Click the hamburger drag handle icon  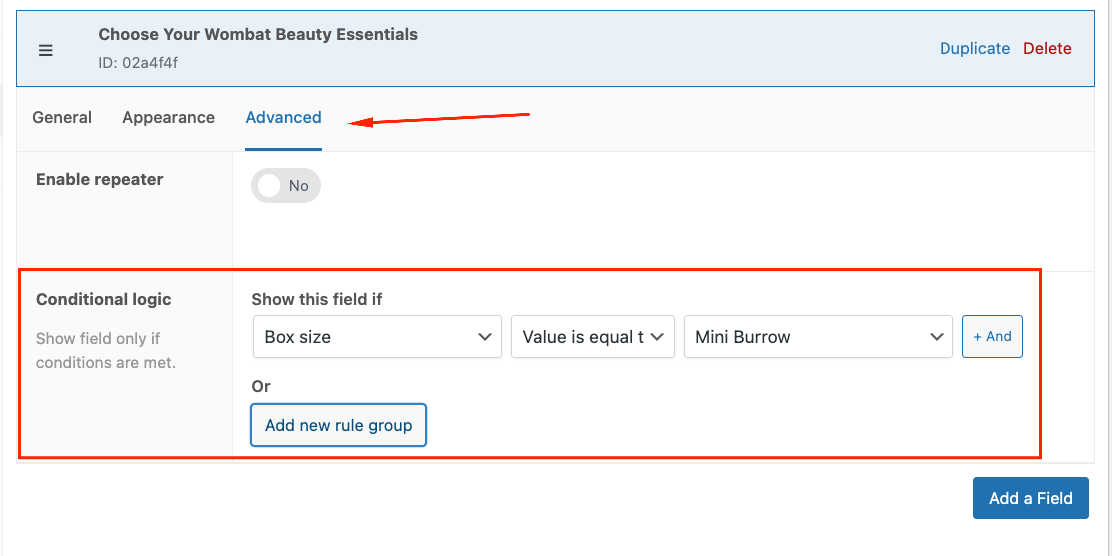[x=46, y=51]
